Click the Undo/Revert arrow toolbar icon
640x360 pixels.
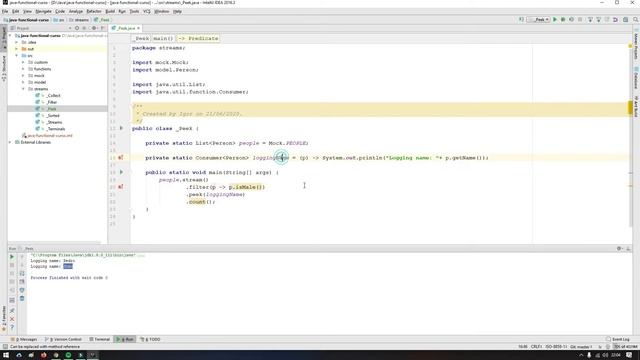click(x=615, y=20)
